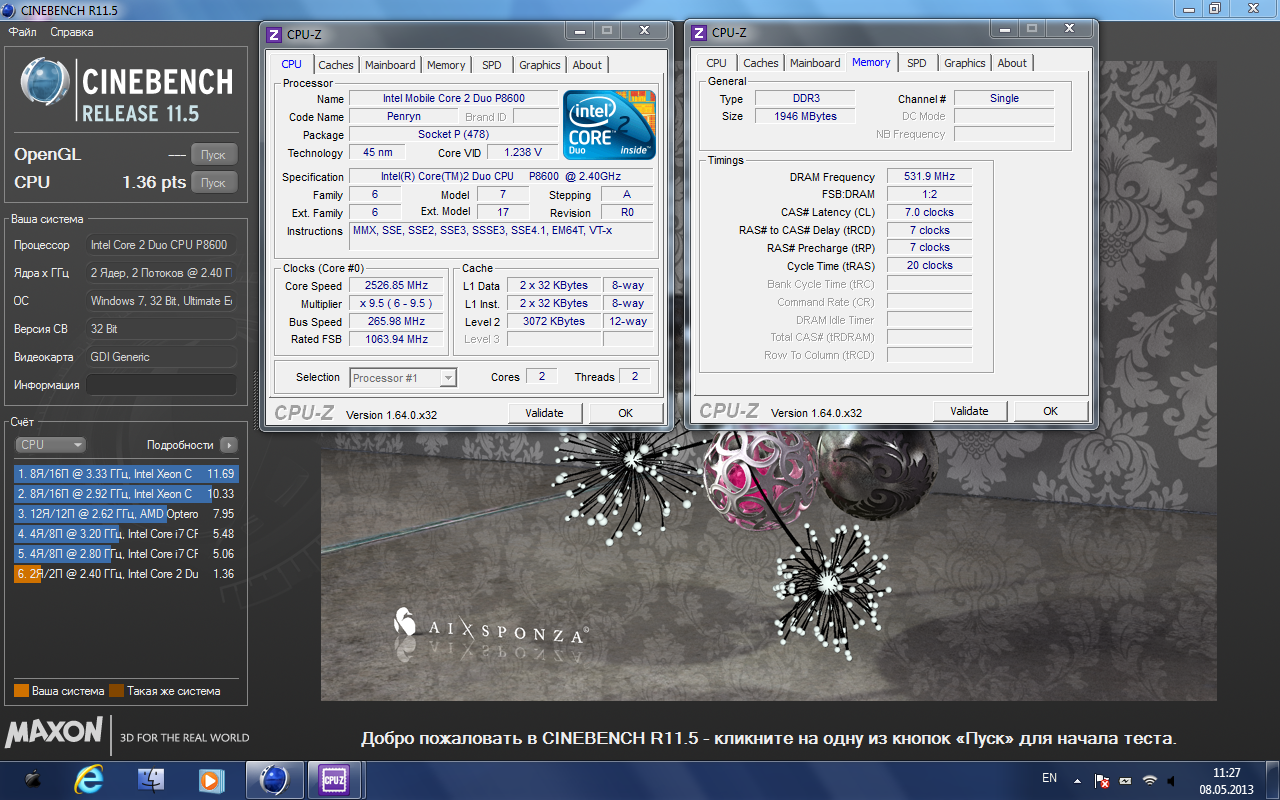Click the Cinebench restore-down icon top right
Viewport: 1280px width, 800px height.
[x=1214, y=9]
